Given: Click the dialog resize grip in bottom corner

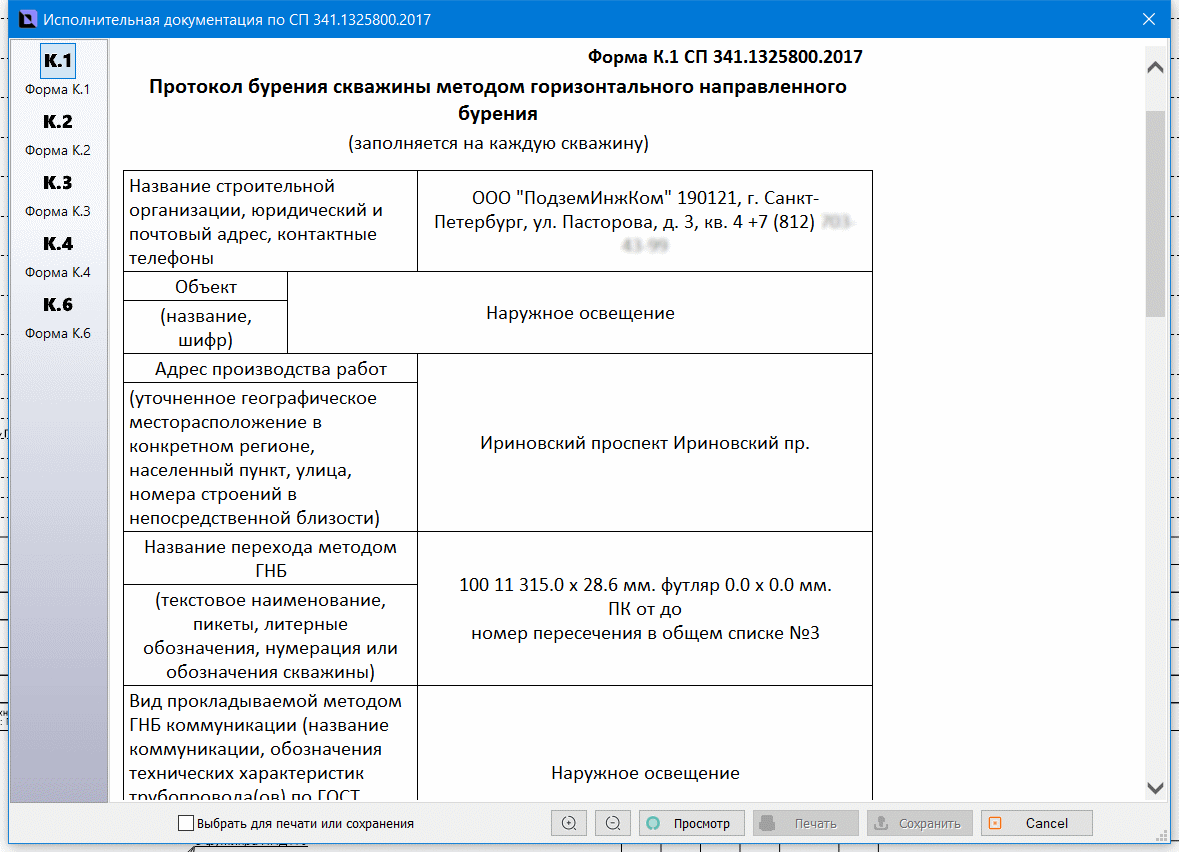Looking at the screenshot, I should 1162,836.
